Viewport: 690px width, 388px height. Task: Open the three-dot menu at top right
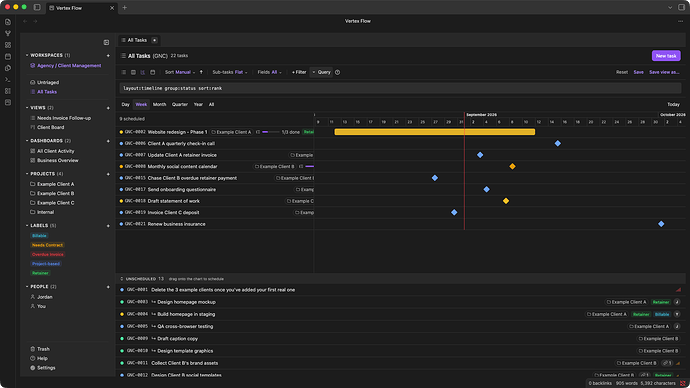point(680,21)
